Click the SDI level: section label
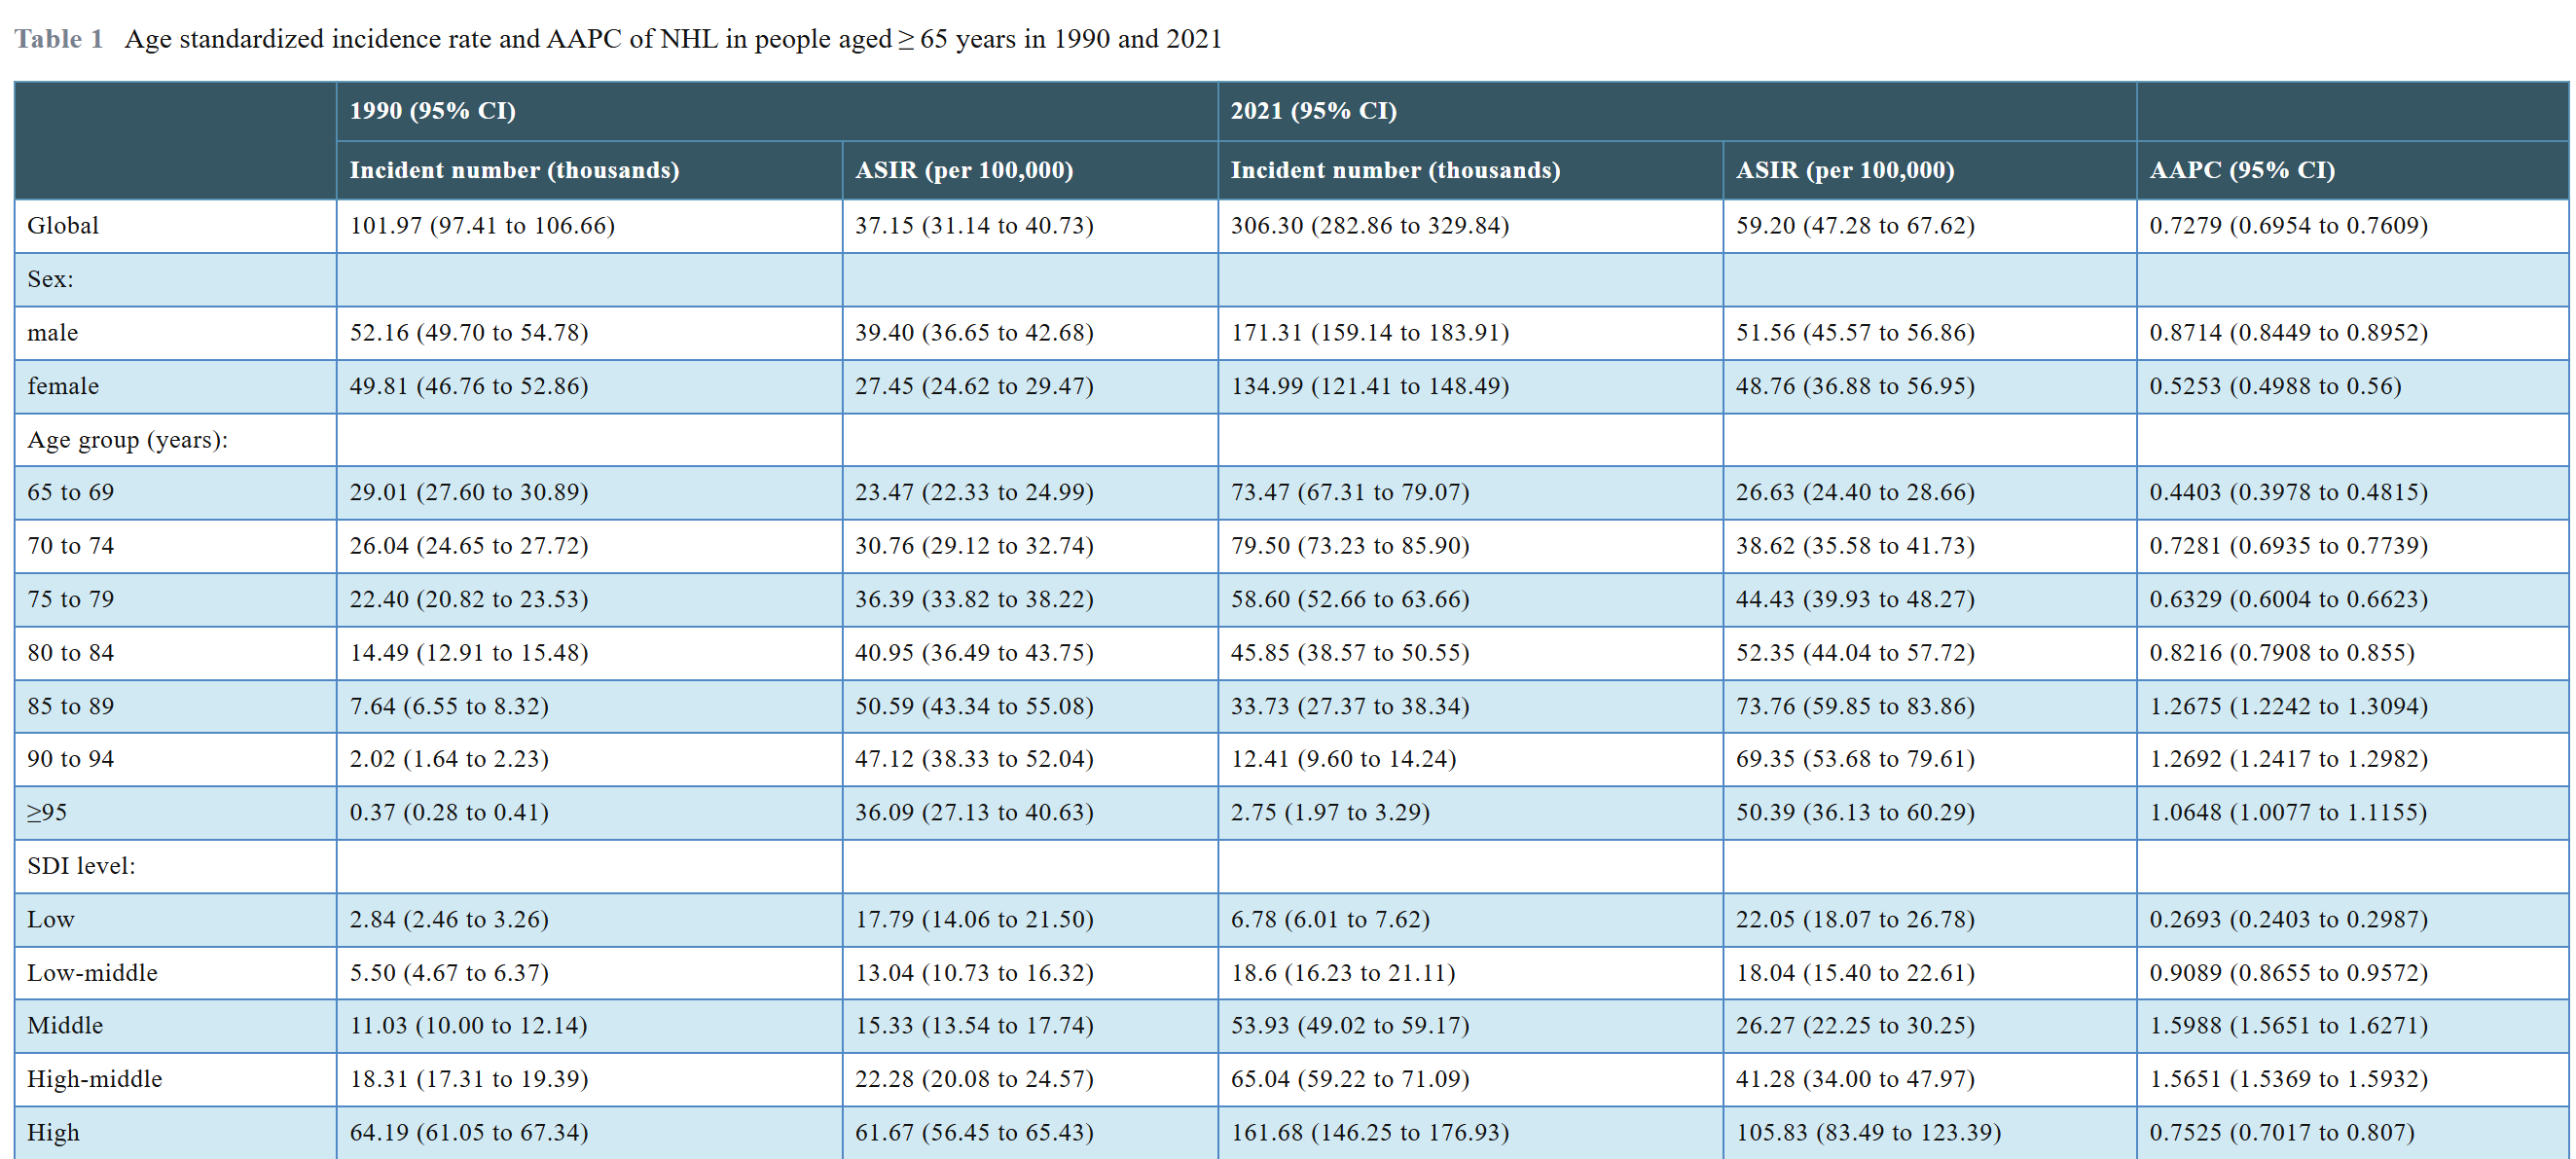The height and width of the screenshot is (1159, 2576). coord(81,866)
